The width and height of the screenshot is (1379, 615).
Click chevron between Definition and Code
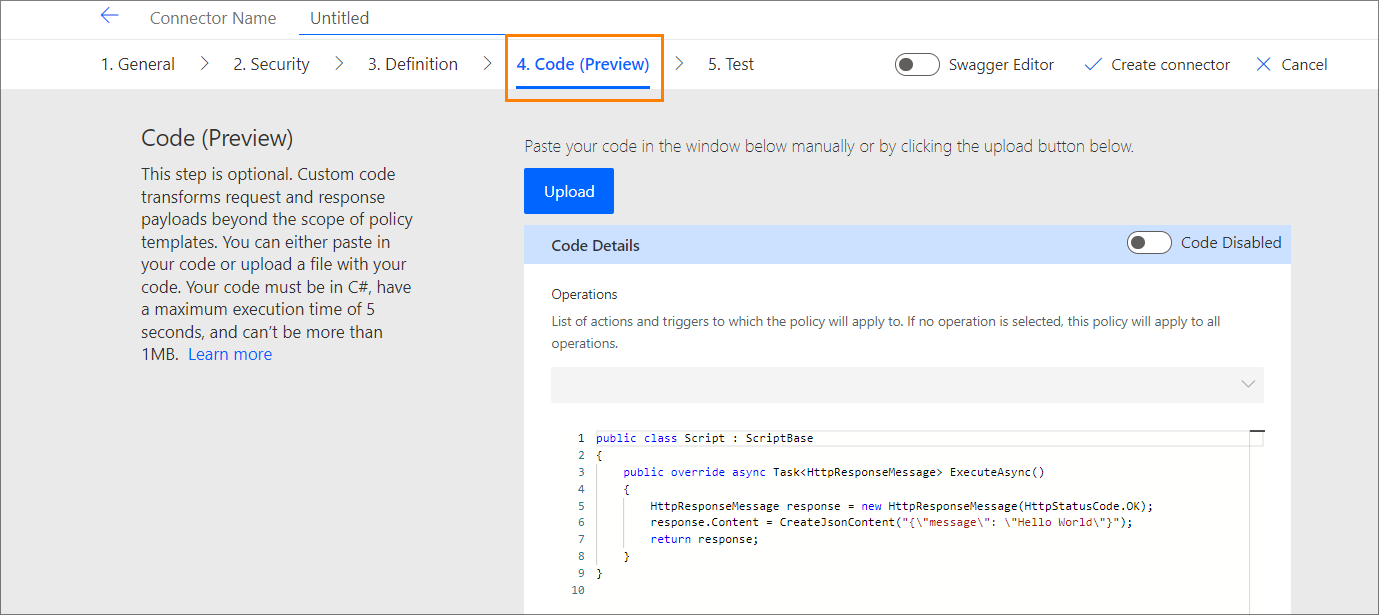click(x=487, y=64)
